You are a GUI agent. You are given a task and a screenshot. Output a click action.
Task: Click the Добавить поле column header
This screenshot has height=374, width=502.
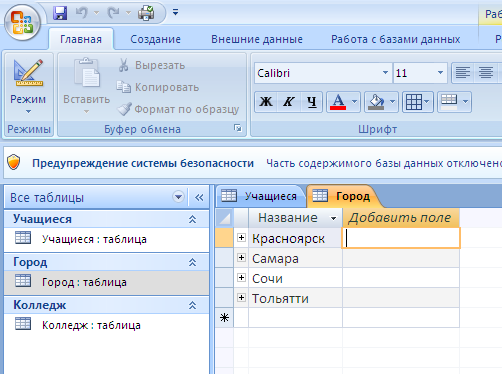coord(400,218)
